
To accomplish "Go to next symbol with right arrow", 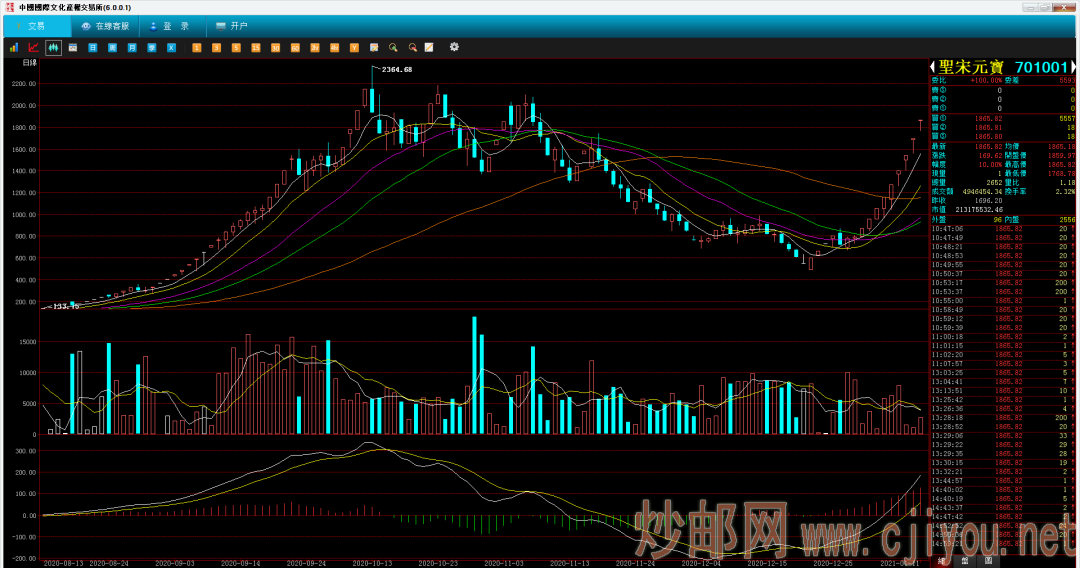I will [x=1075, y=67].
